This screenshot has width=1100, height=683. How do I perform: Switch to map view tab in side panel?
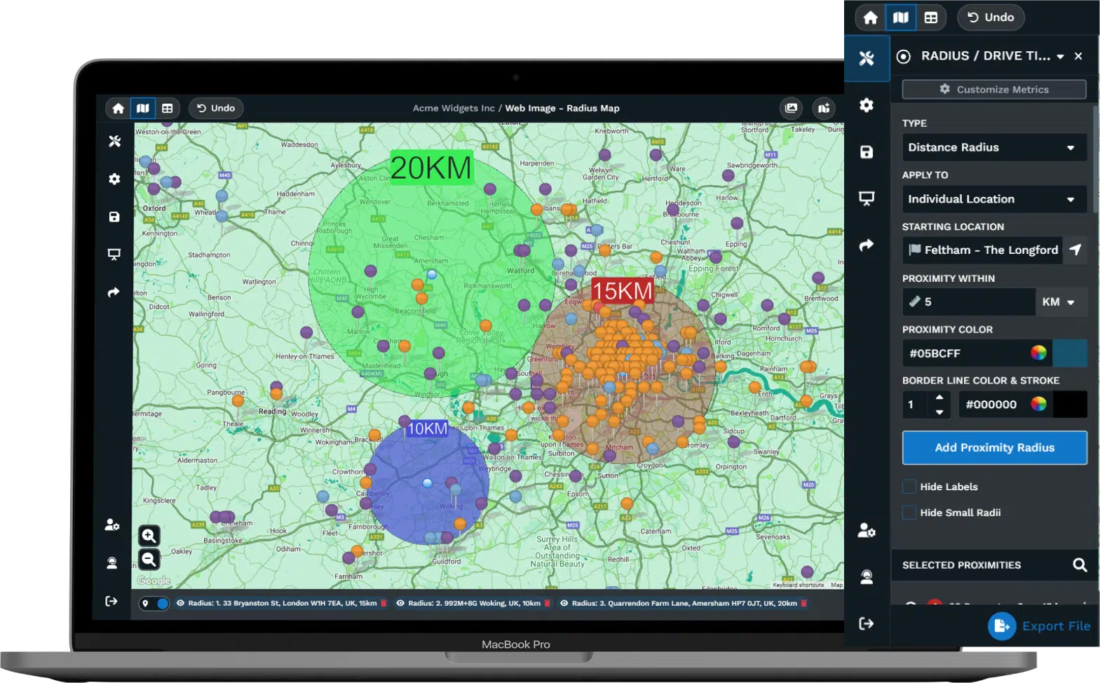click(901, 17)
